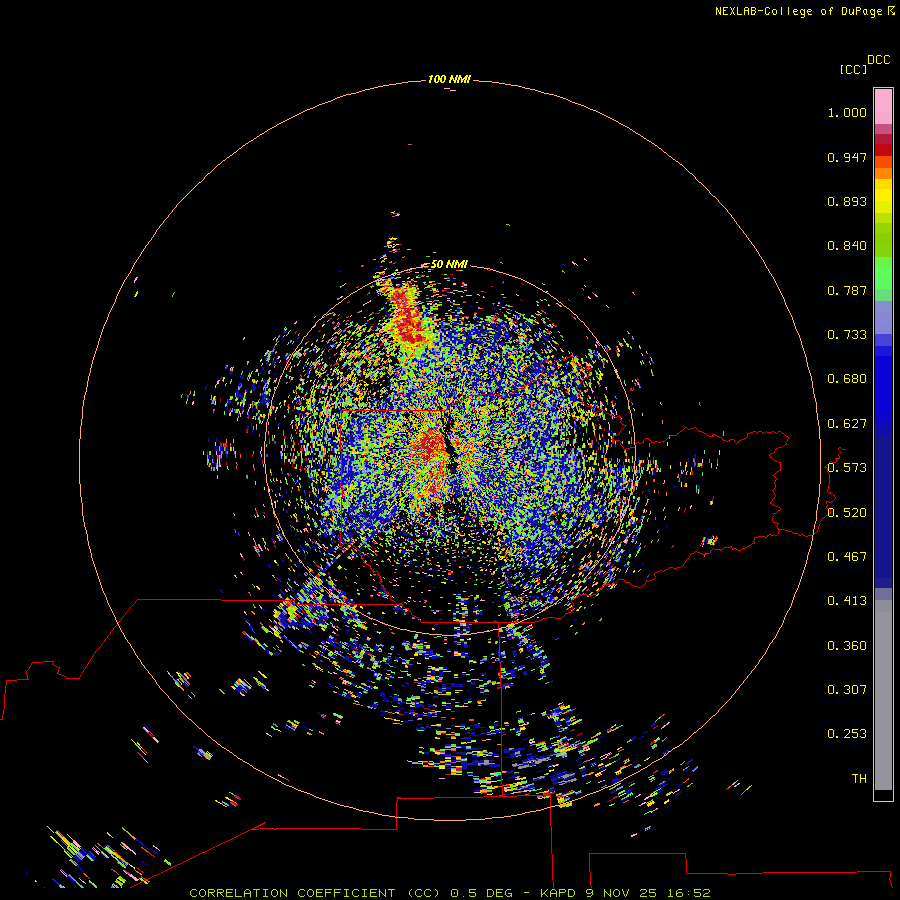Click the red echo cluster at radar center
Image resolution: width=900 pixels, height=900 pixels.
pos(429,443)
